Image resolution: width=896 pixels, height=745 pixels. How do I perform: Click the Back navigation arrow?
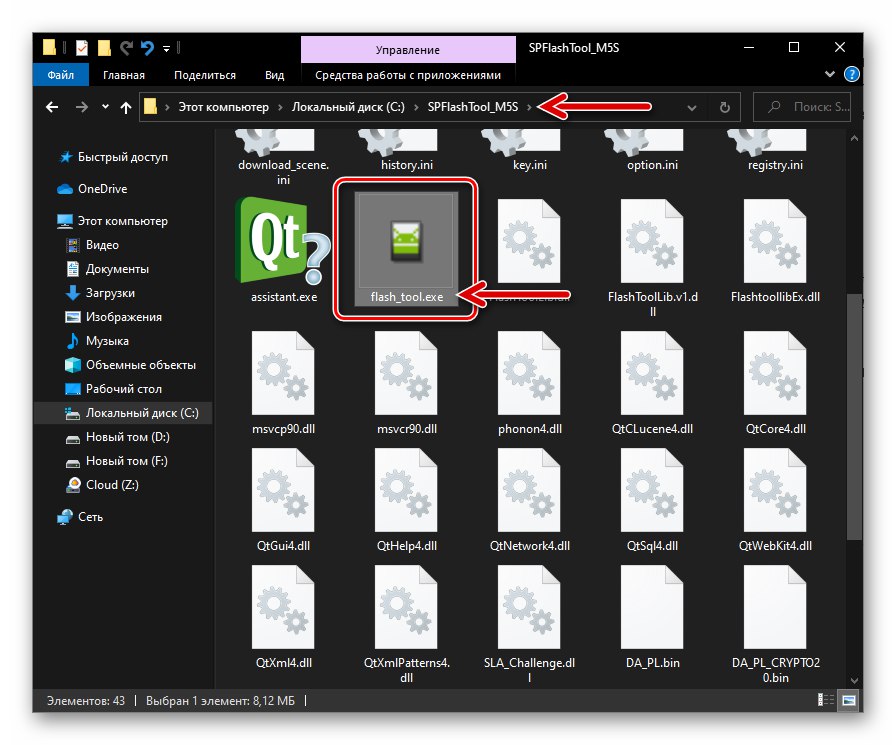(x=52, y=107)
